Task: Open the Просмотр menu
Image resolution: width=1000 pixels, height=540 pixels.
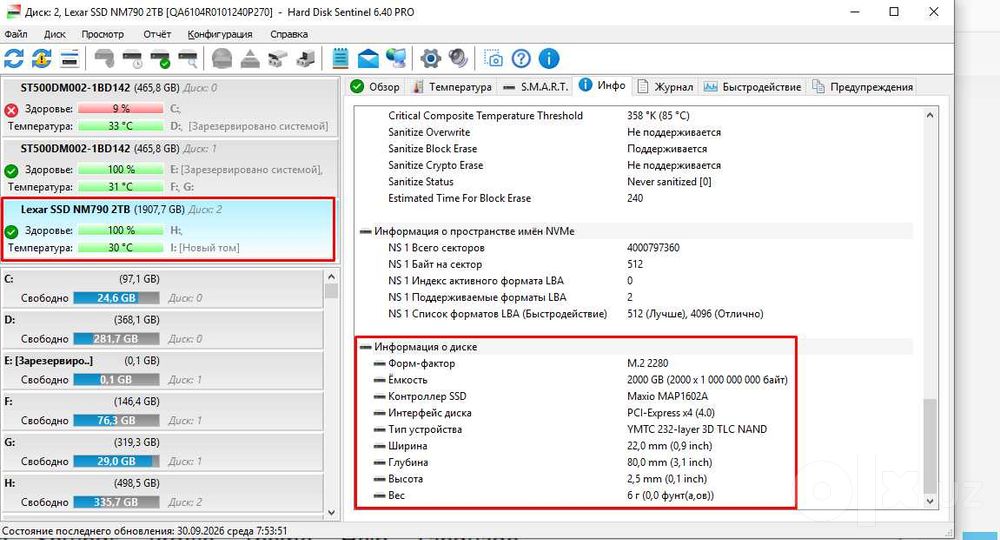Action: 103,34
